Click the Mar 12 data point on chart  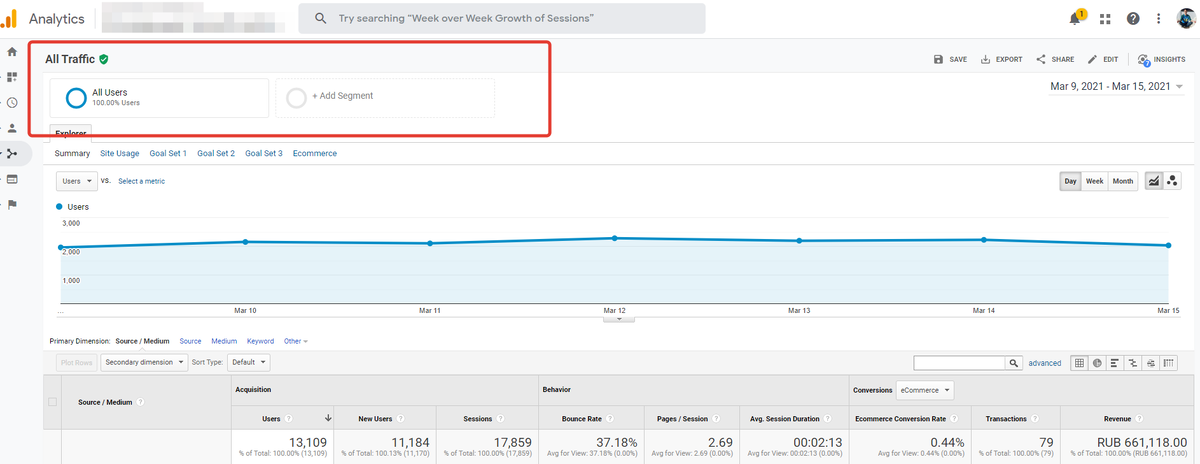pyautogui.click(x=615, y=238)
